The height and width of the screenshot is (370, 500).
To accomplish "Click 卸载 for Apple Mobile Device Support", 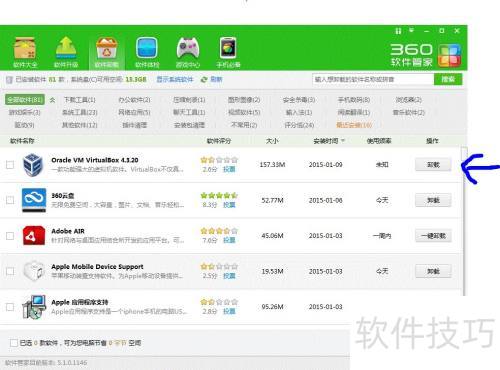I will [433, 271].
